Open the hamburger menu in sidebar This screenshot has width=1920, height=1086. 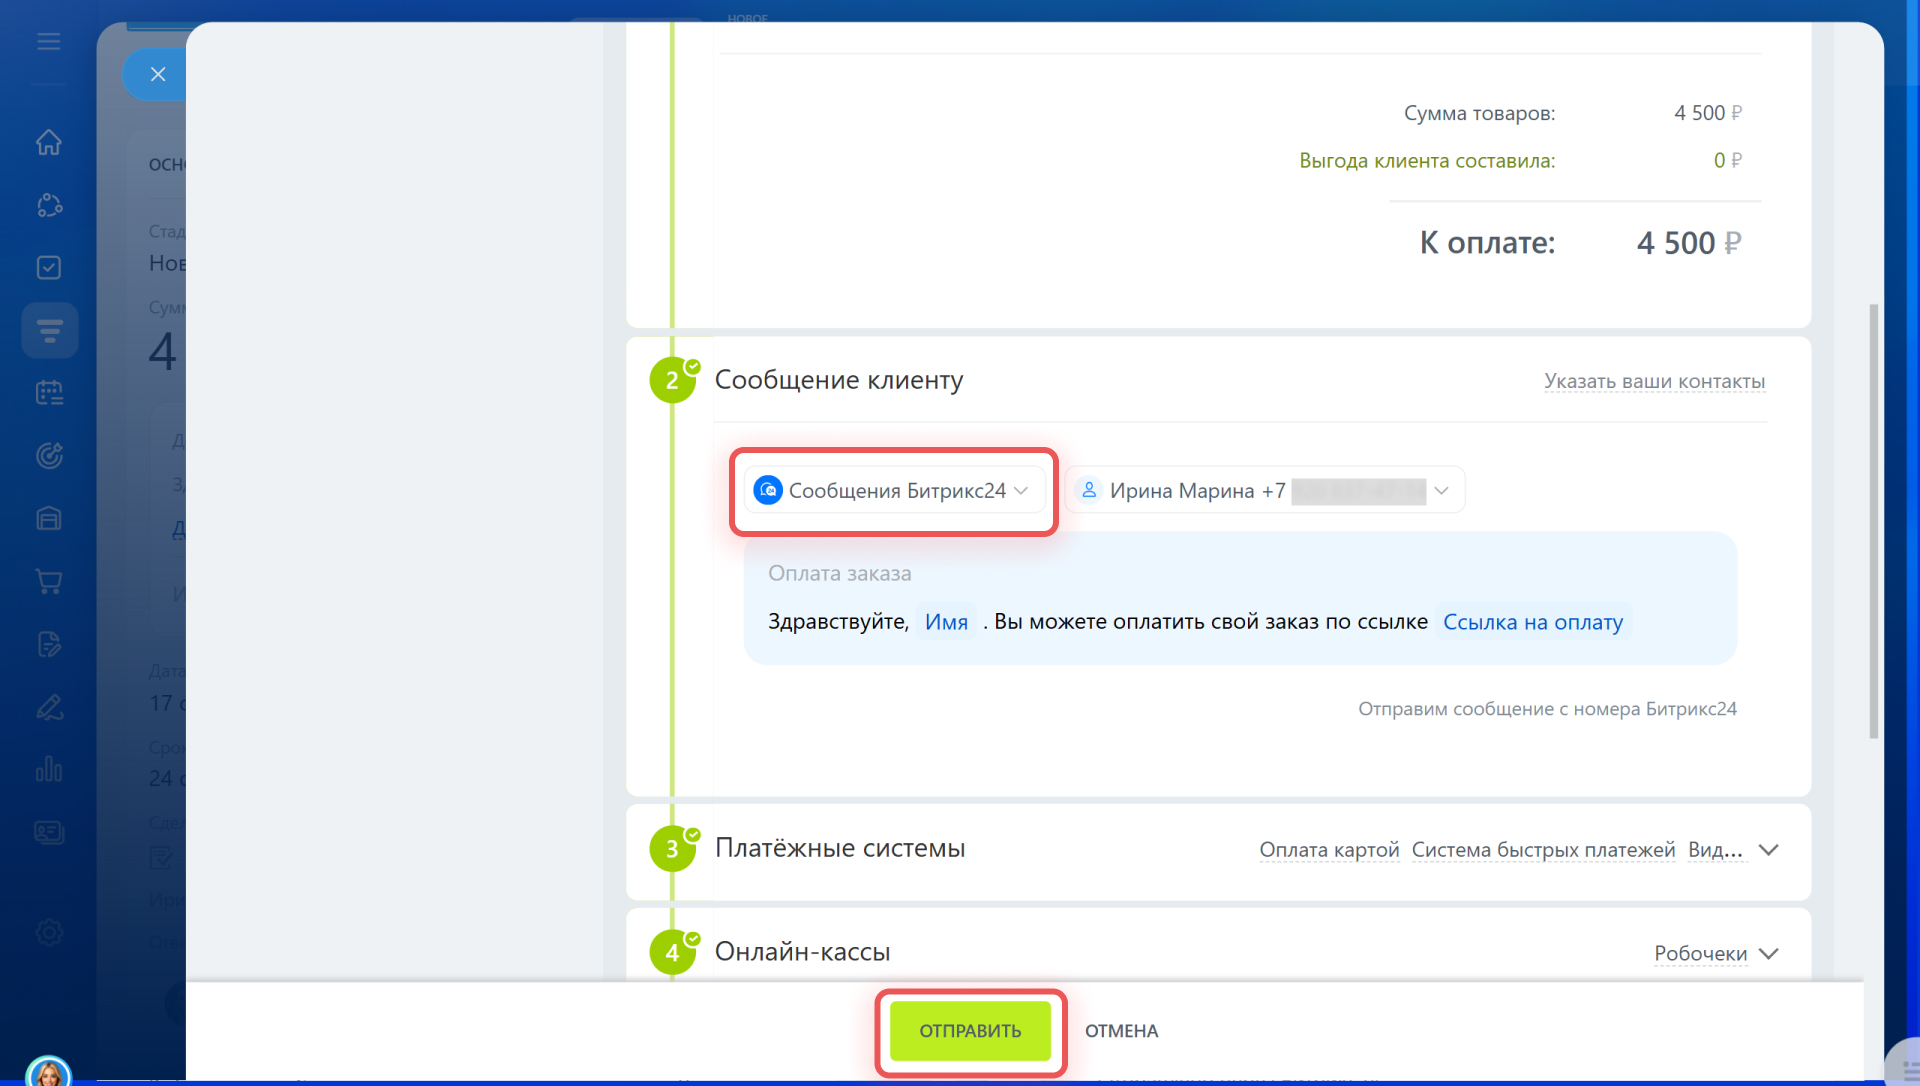pos(48,42)
